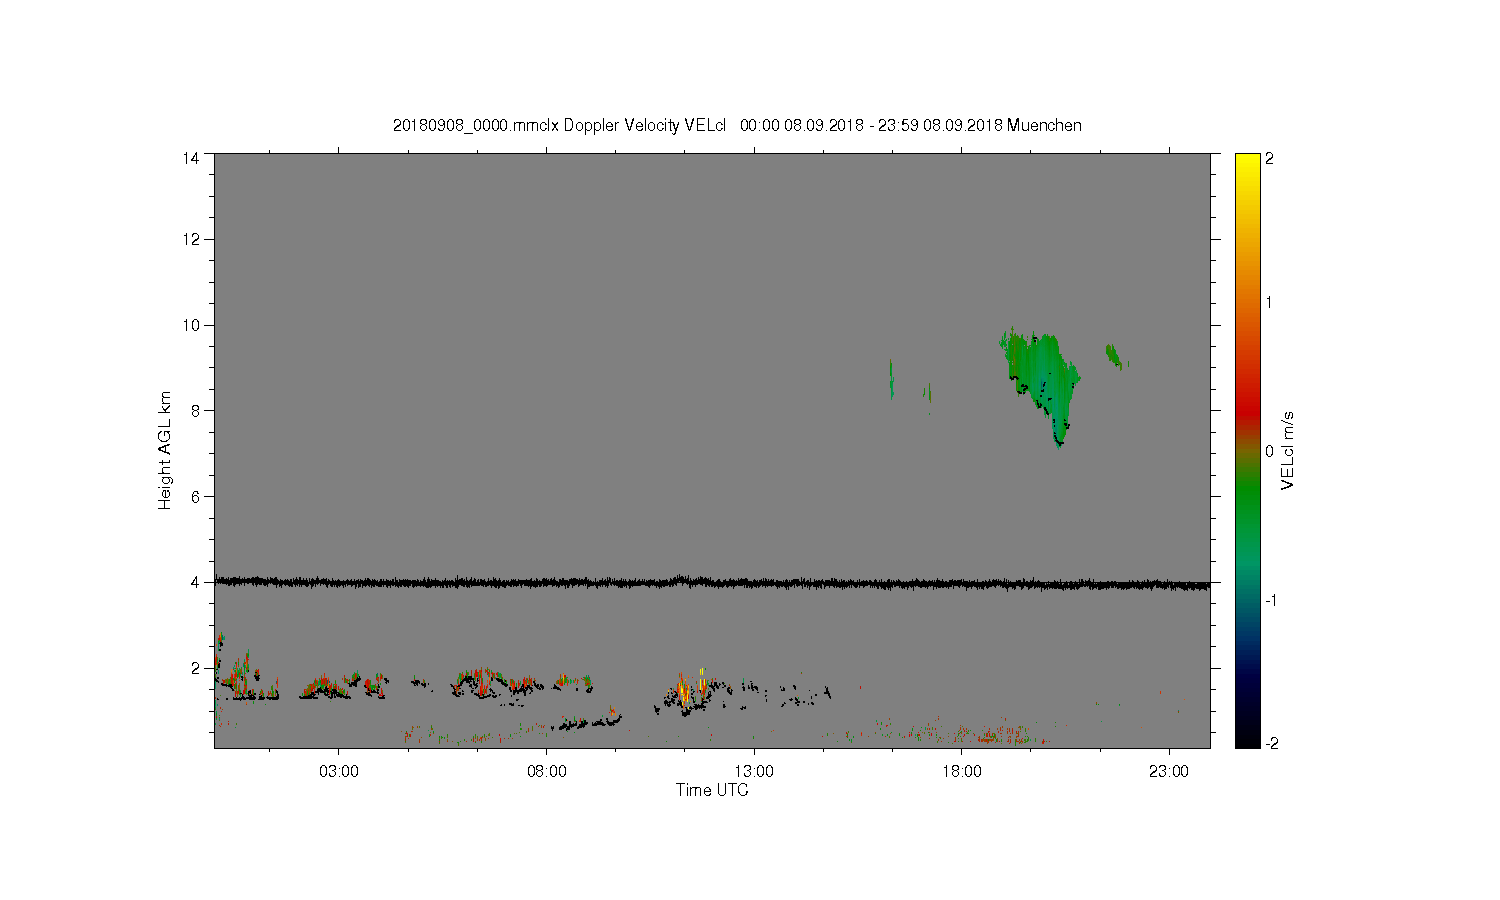Click the 13:00 time tick label
The width and height of the screenshot is (1500, 900).
(x=754, y=772)
